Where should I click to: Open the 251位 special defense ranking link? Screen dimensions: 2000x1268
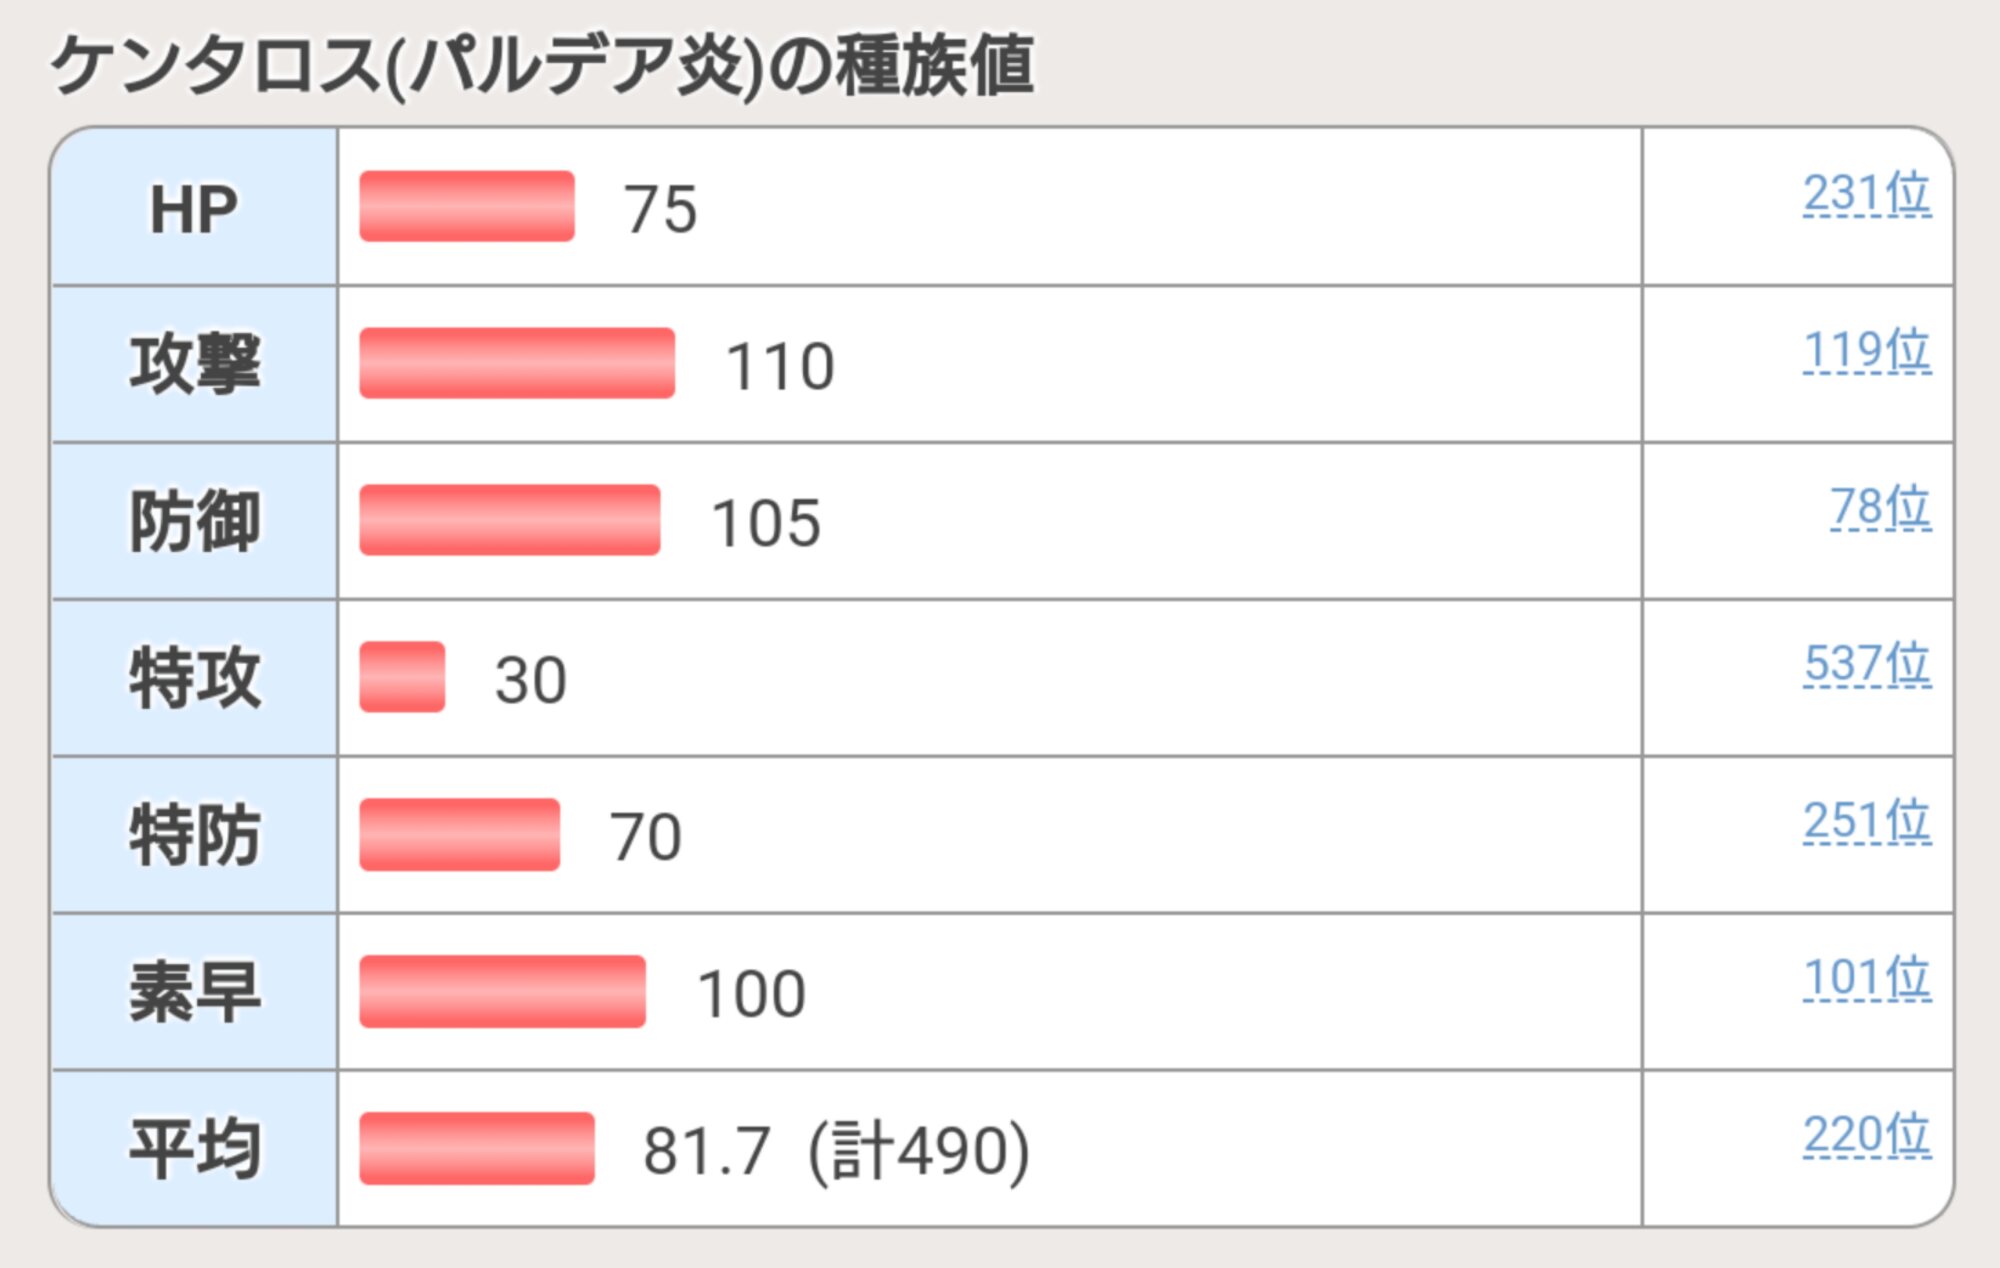tap(1866, 821)
